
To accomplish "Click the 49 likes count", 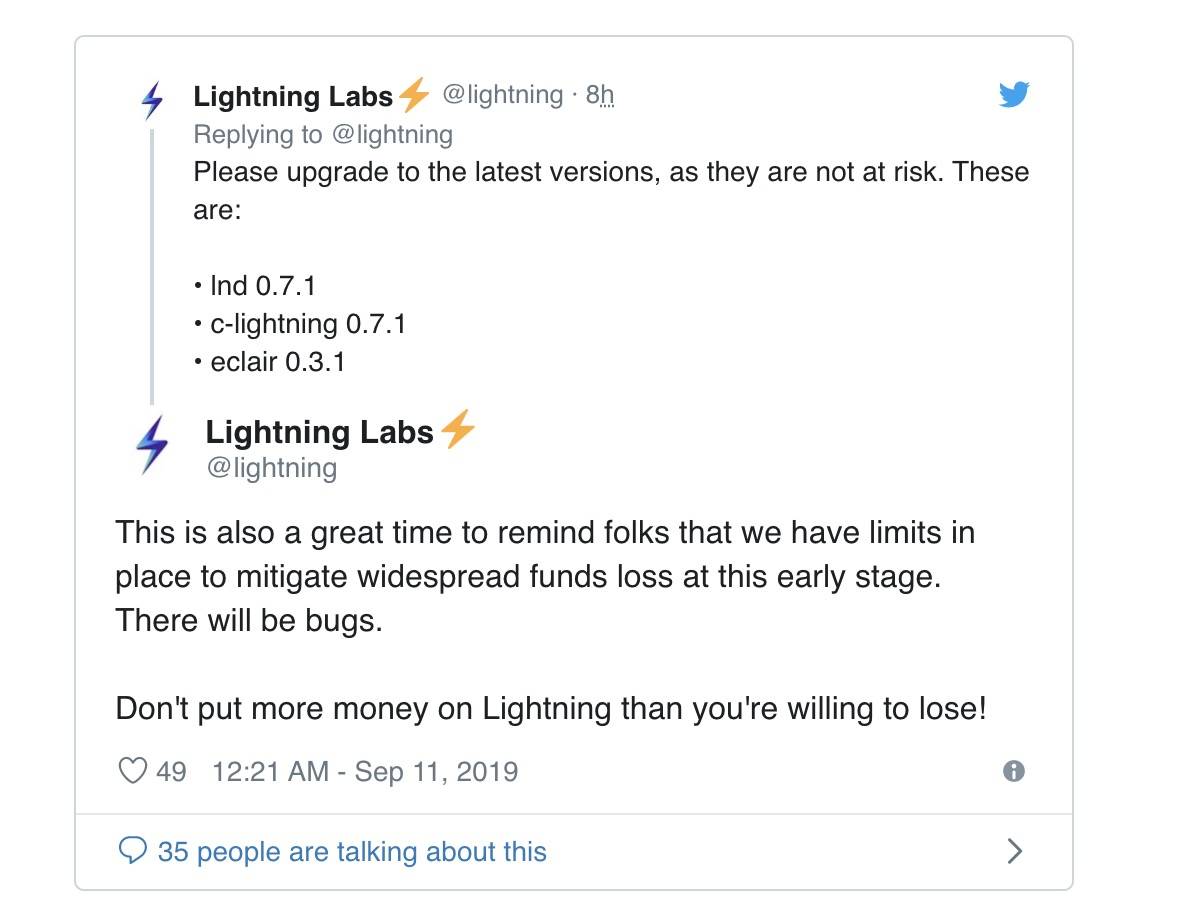I will (x=171, y=771).
